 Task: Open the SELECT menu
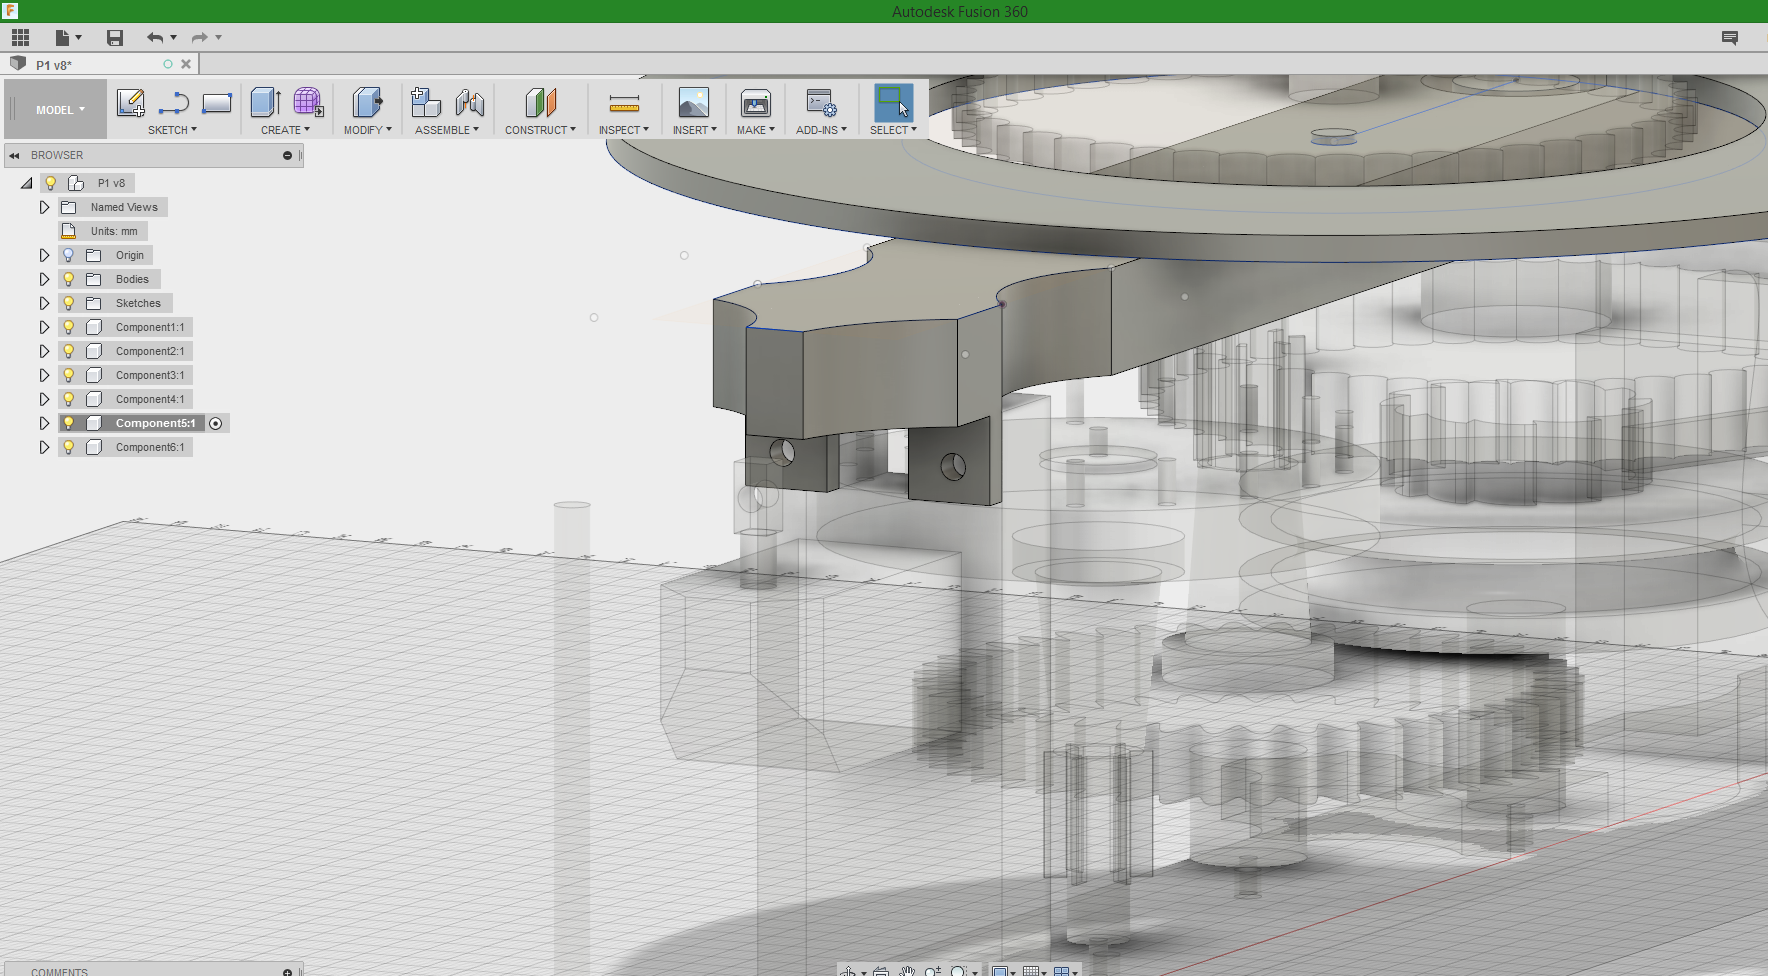point(893,130)
